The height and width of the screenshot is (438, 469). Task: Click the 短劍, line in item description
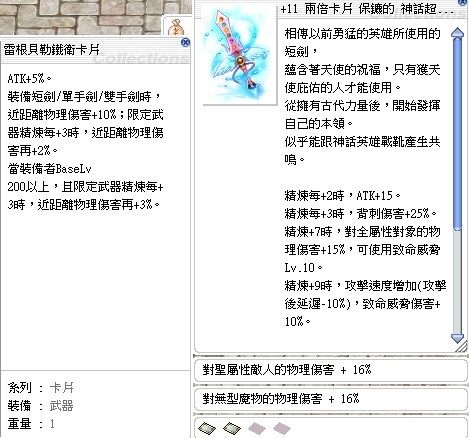pyautogui.click(x=302, y=51)
